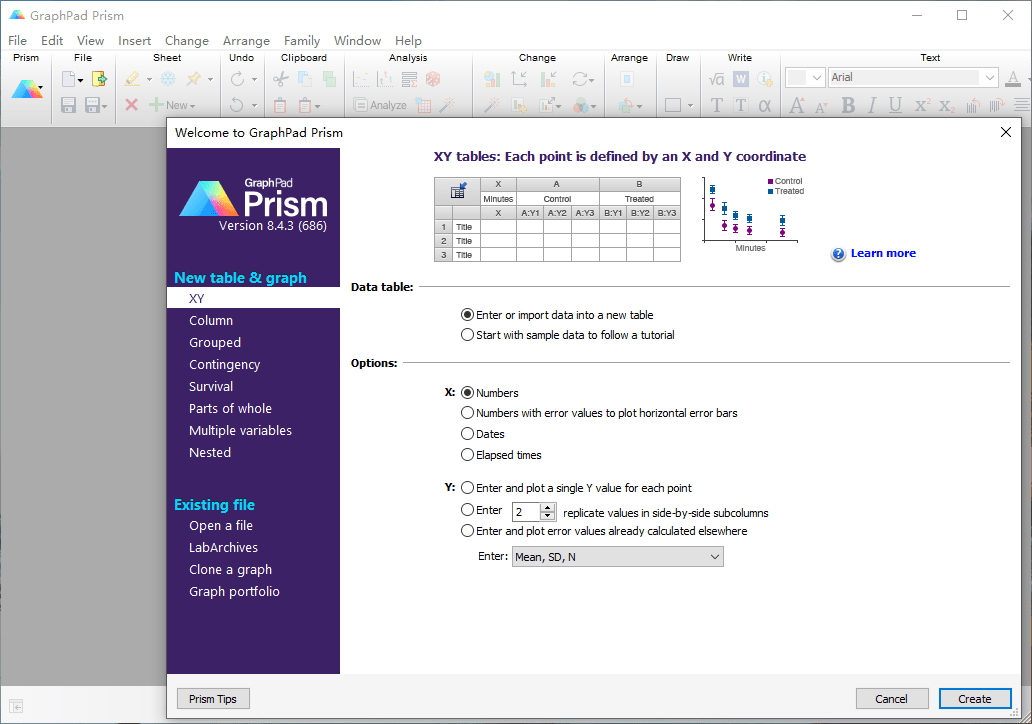The image size is (1032, 724).
Task: Open the File menu
Action: (x=18, y=41)
